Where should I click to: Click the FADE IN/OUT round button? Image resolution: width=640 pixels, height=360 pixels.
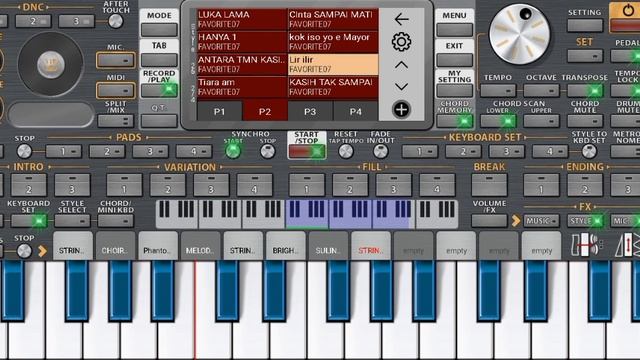[380, 151]
